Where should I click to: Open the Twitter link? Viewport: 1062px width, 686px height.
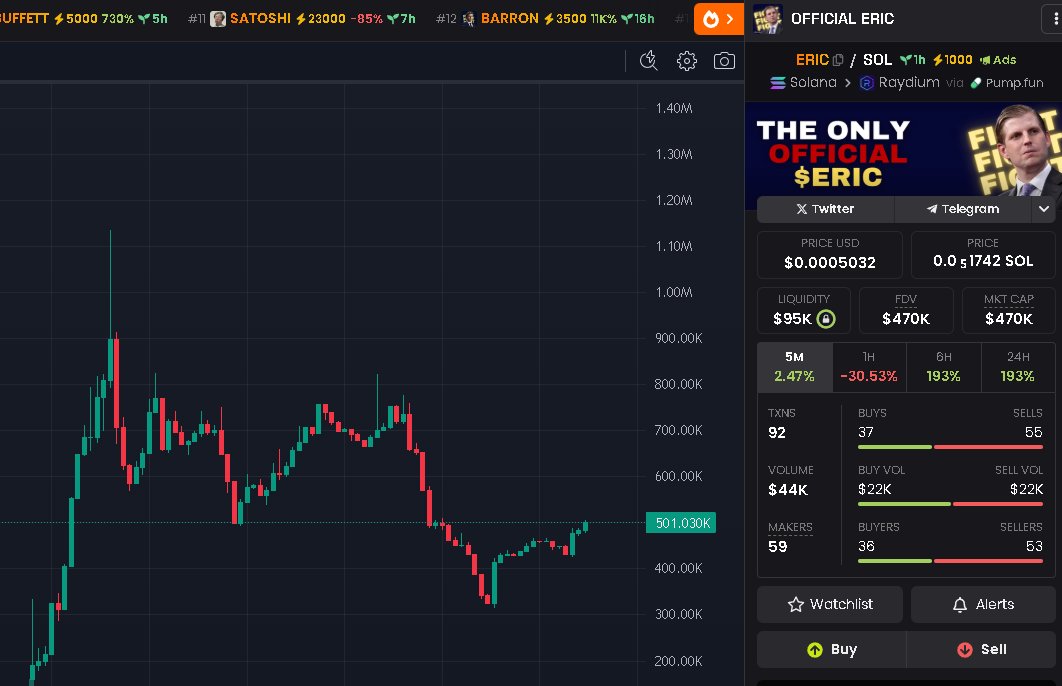pyautogui.click(x=825, y=209)
